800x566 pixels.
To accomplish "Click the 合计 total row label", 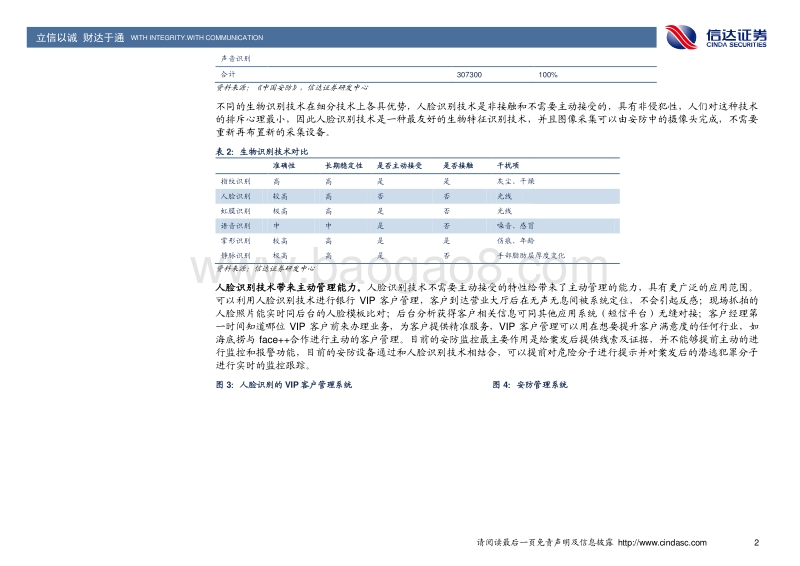I will [x=228, y=75].
